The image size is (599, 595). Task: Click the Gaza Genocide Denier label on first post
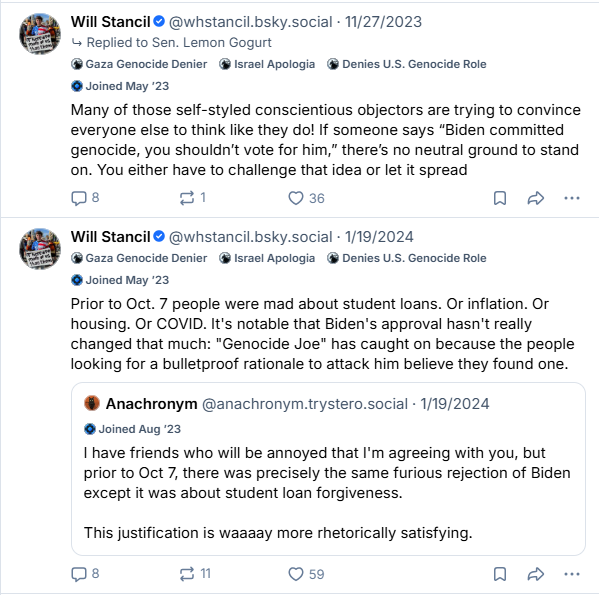[139, 64]
